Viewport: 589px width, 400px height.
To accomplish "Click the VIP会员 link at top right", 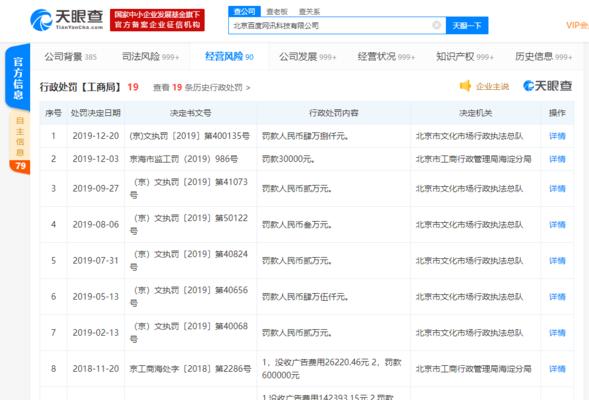I will (x=577, y=25).
